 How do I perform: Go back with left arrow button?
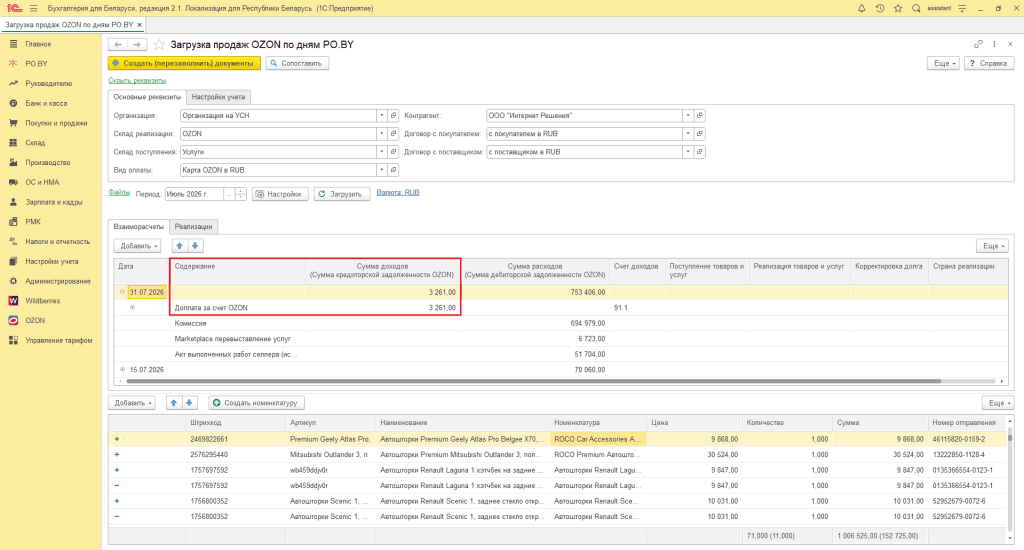tap(118, 44)
